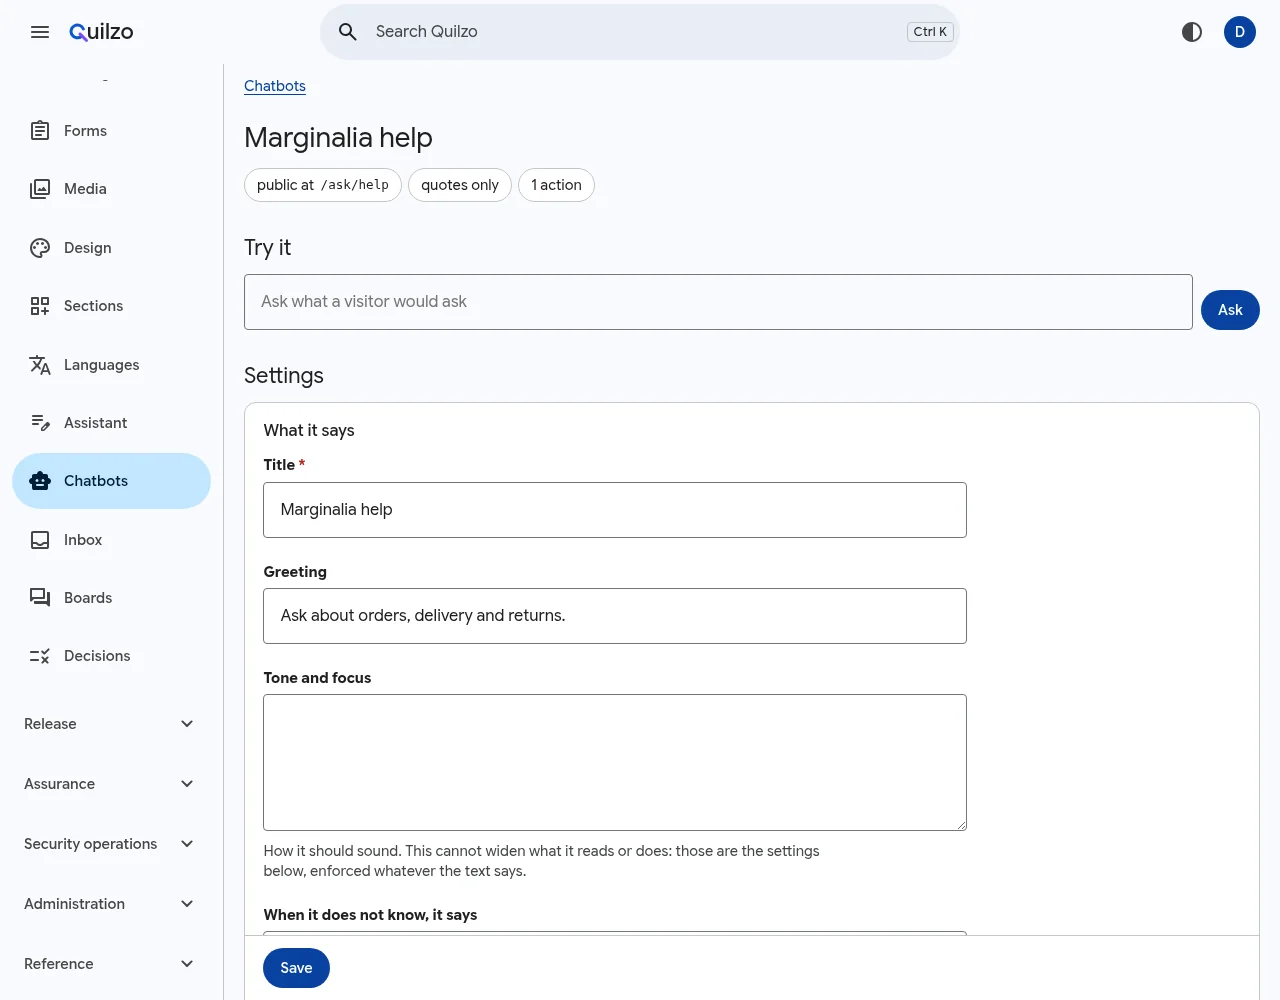1280x1000 pixels.
Task: Select Languages label in the sidebar
Action: tap(102, 365)
